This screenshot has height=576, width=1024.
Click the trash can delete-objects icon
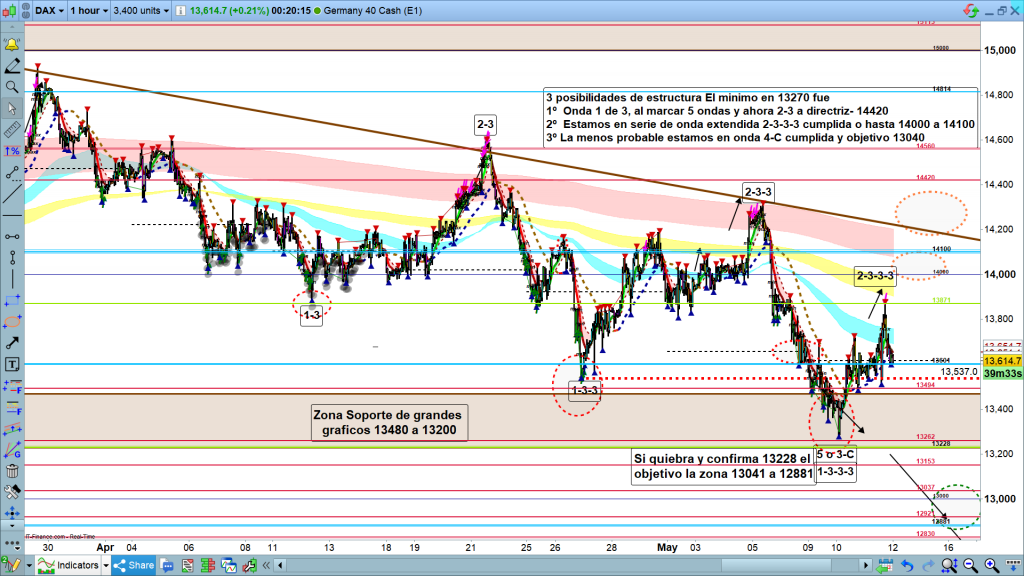point(12,472)
